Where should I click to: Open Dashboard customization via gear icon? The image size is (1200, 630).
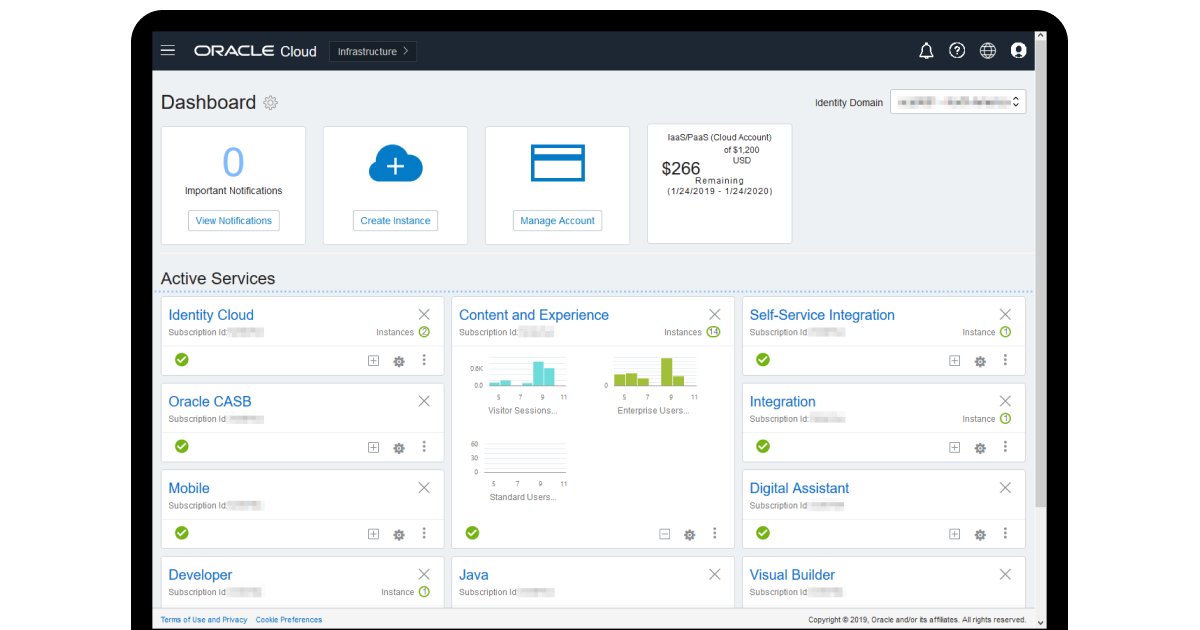[270, 103]
